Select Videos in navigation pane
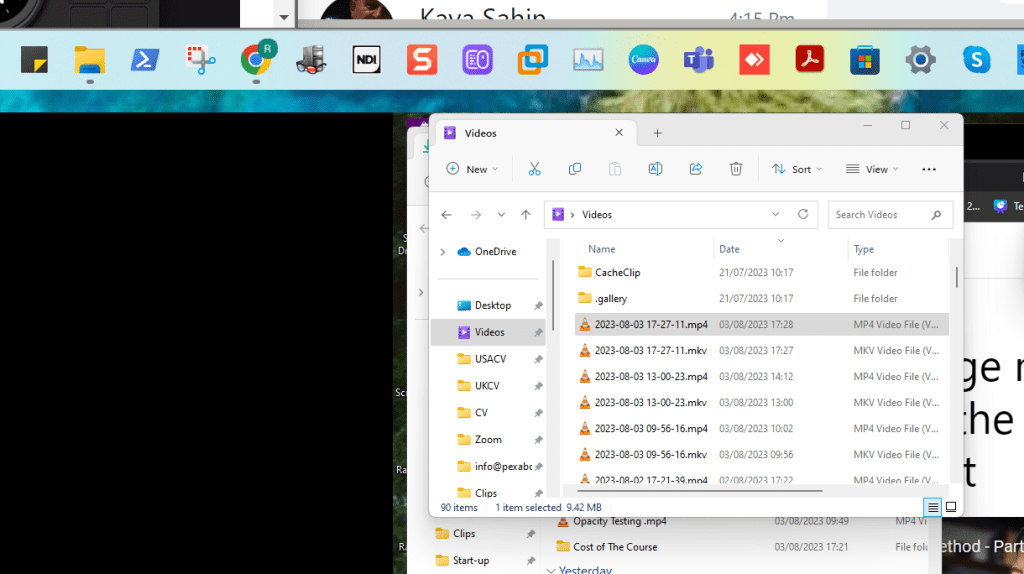This screenshot has height=574, width=1024. click(488, 332)
